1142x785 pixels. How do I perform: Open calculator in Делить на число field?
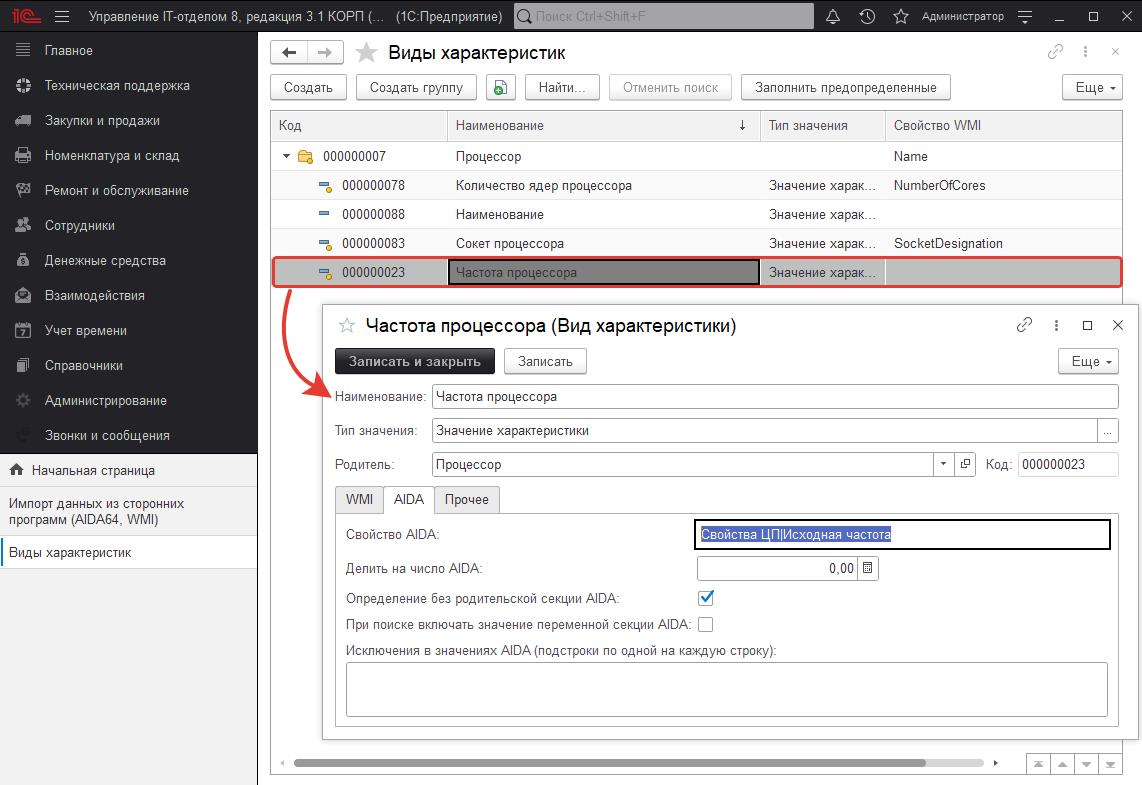(x=868, y=568)
